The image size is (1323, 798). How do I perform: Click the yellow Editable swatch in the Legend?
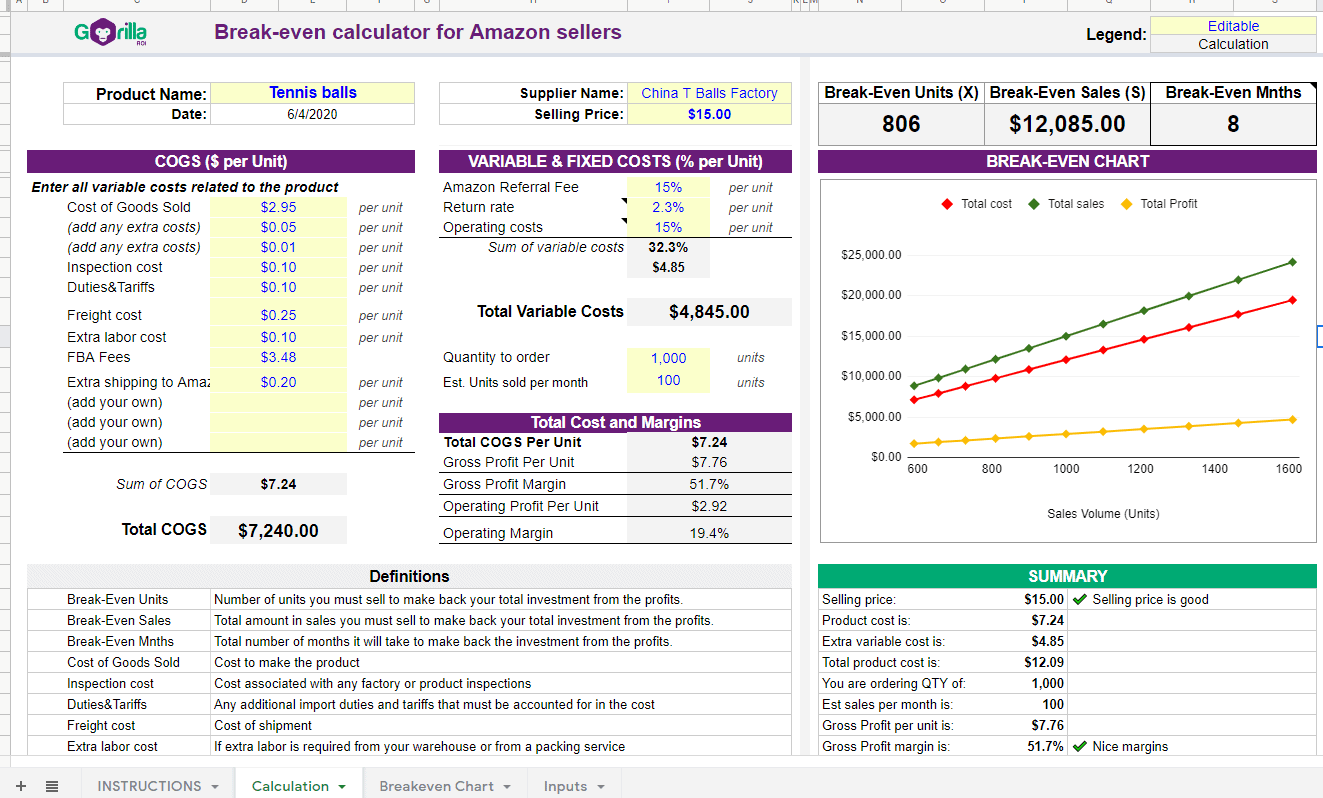tap(1235, 25)
